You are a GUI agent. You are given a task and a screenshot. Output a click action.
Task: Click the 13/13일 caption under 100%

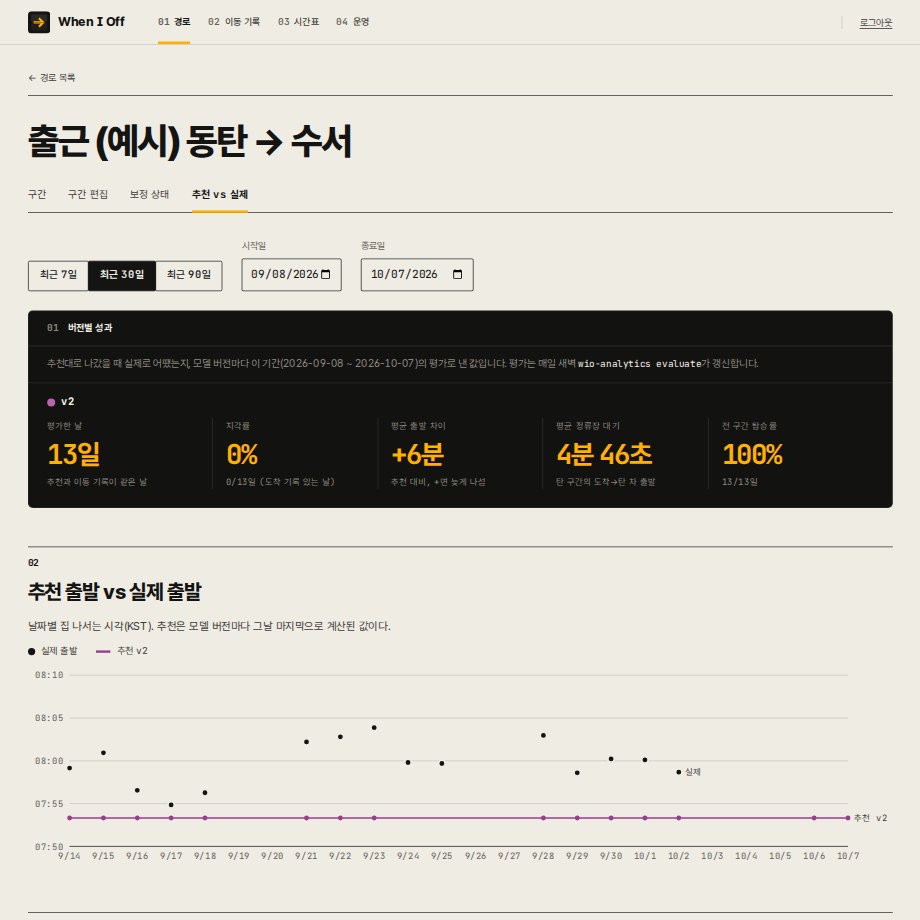(739, 482)
